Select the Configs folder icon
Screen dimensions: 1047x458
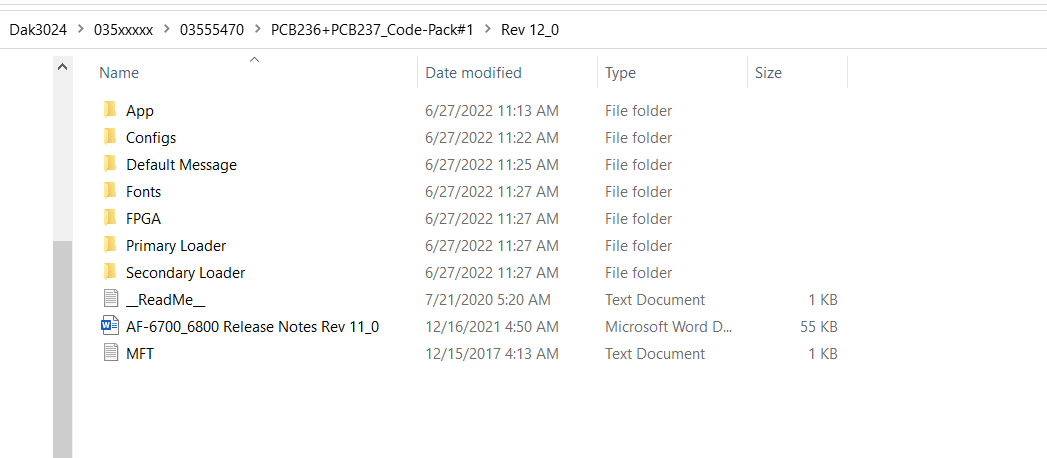110,137
